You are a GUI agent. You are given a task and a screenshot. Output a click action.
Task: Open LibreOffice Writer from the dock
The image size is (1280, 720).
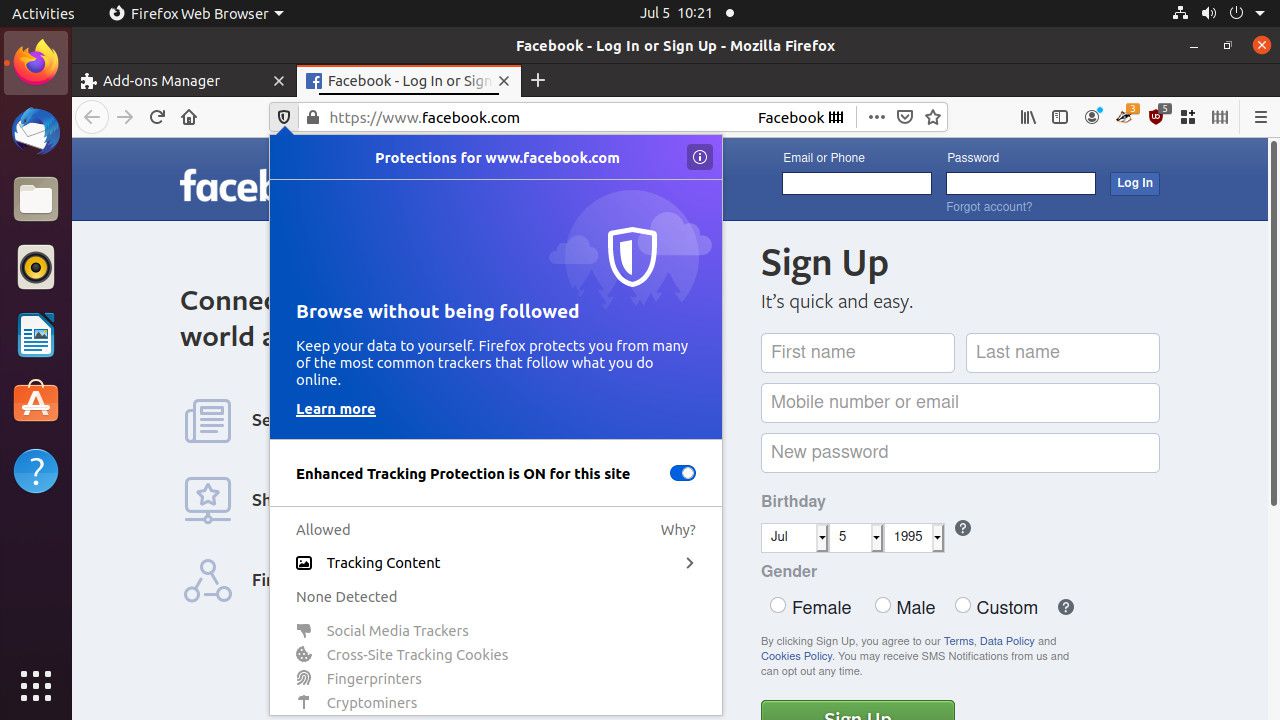point(36,335)
